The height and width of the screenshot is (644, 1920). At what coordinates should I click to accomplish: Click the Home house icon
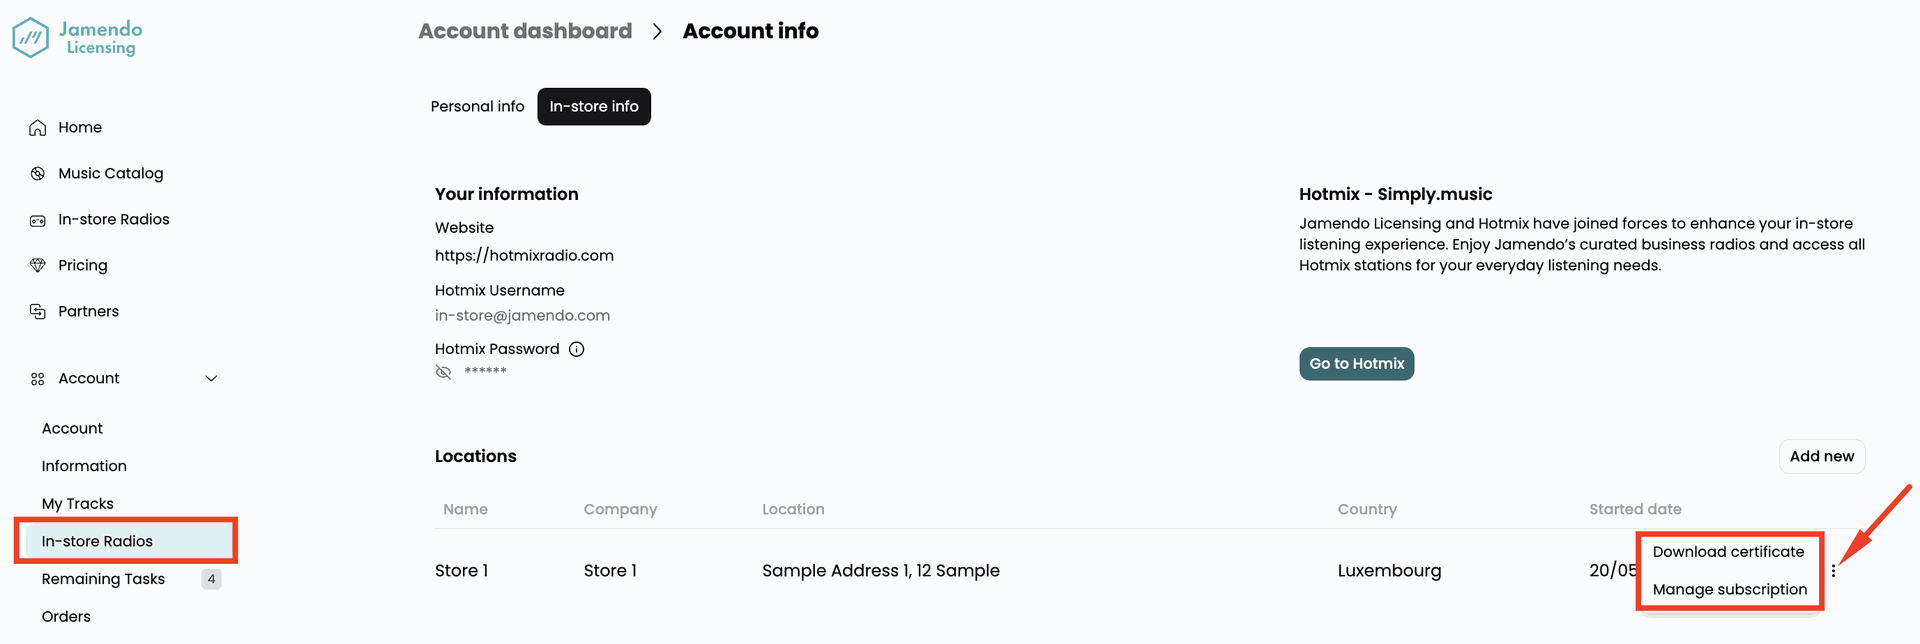click(x=38, y=128)
